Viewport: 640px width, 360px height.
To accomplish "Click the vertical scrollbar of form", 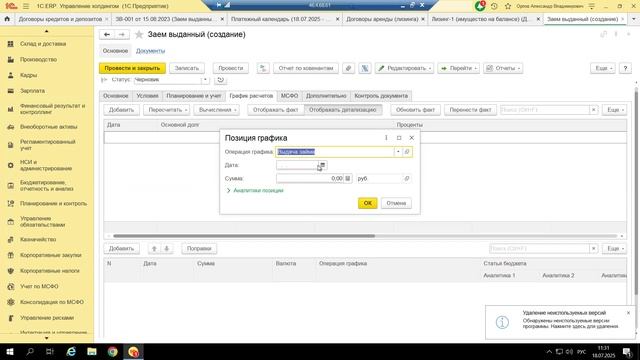I will 636,192.
